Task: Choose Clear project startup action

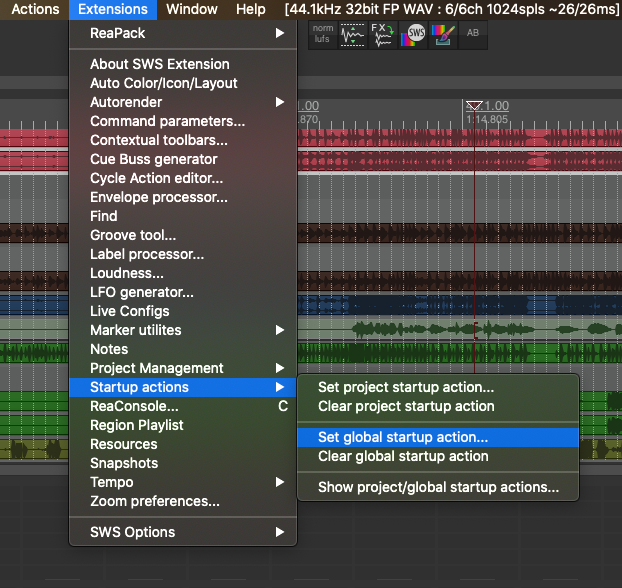Action: (438, 406)
